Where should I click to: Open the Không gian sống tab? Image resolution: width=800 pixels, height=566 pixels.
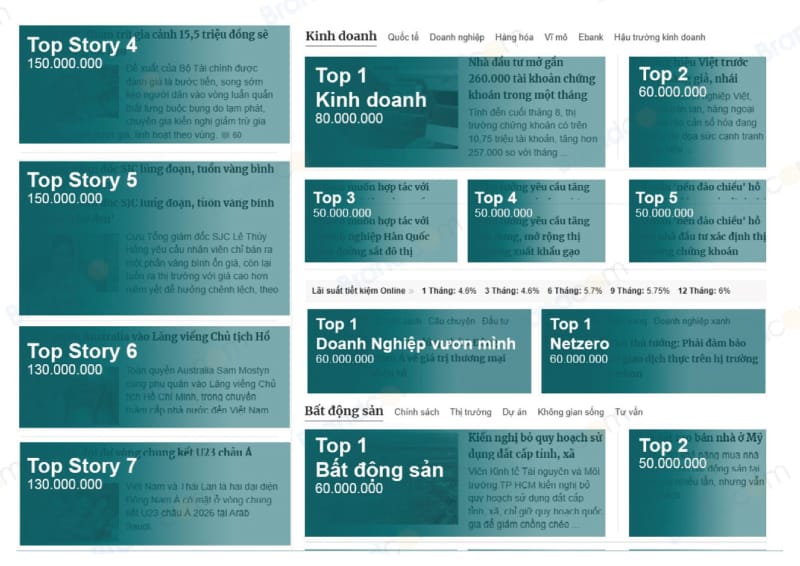click(570, 412)
